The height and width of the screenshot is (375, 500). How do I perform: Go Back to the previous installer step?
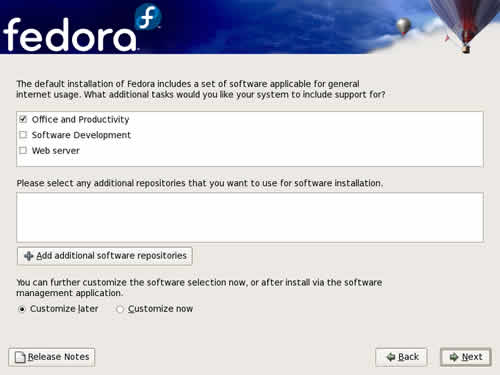[401, 357]
